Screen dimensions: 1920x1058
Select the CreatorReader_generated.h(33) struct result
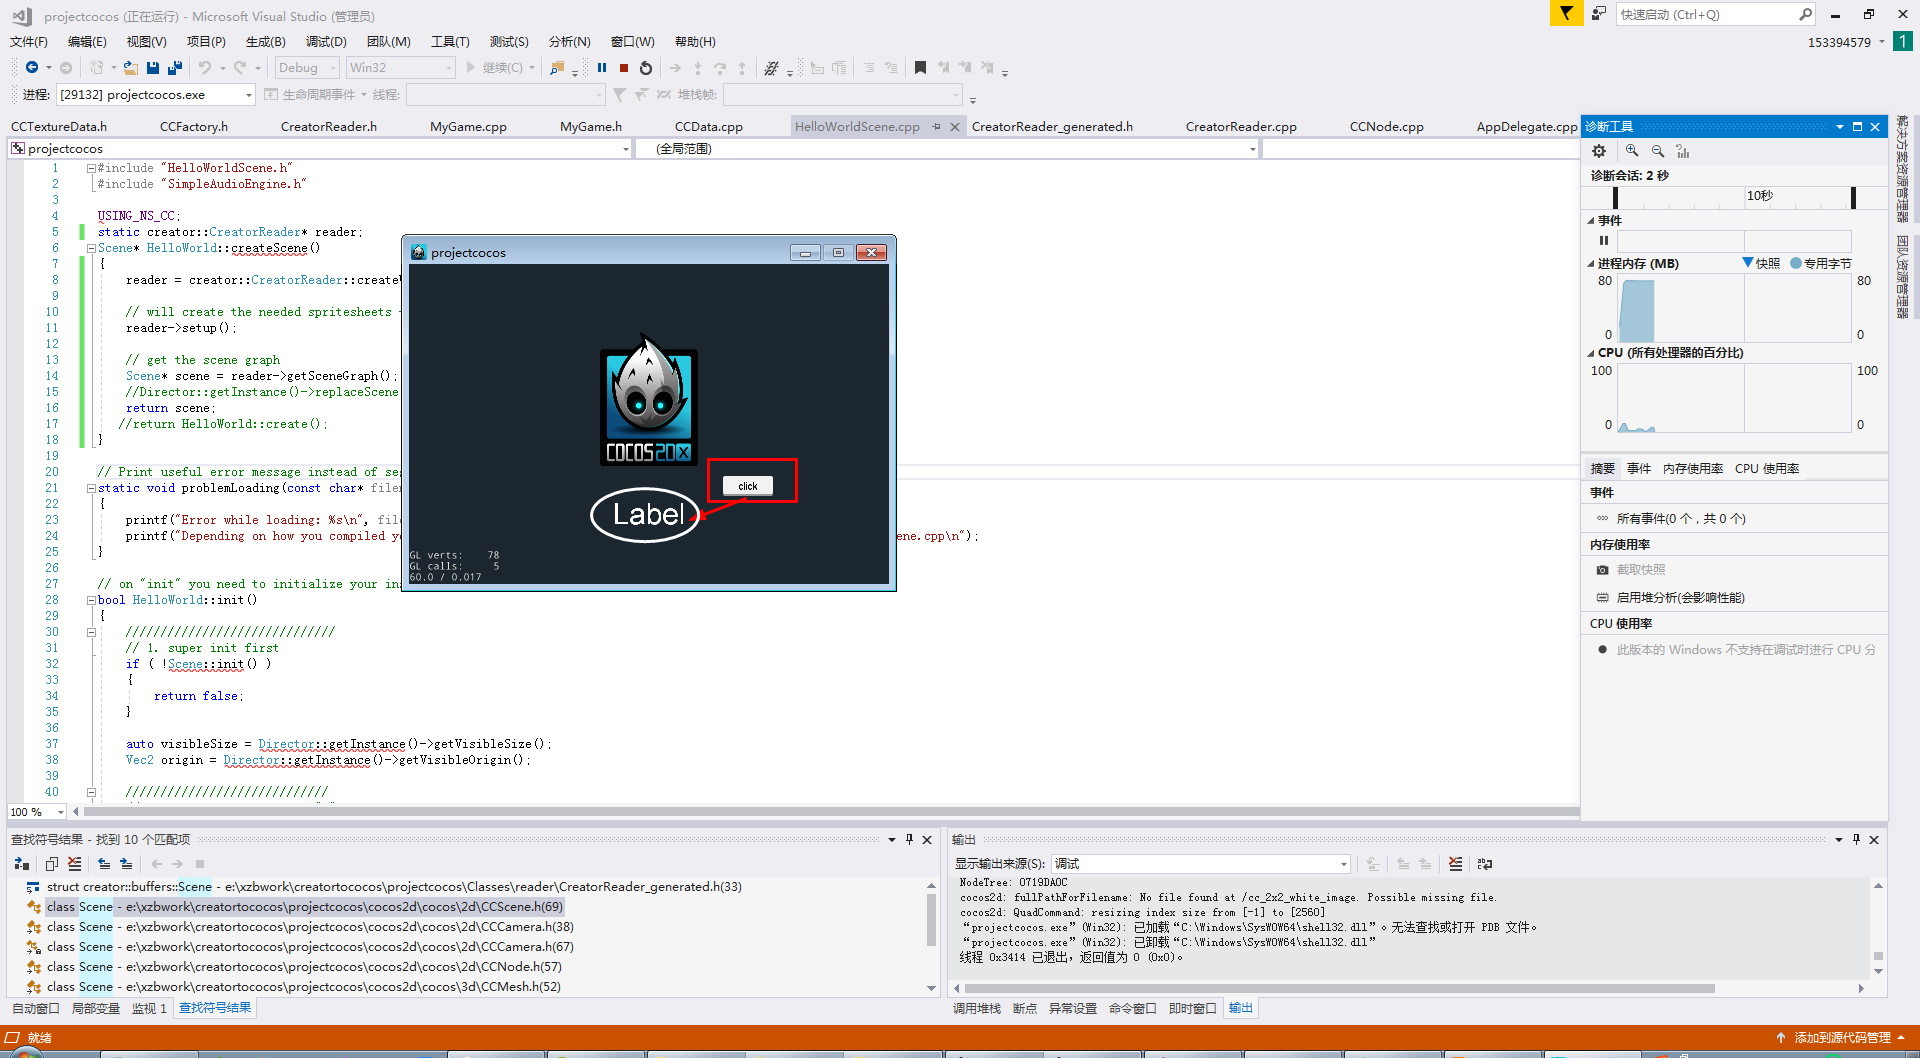point(394,887)
